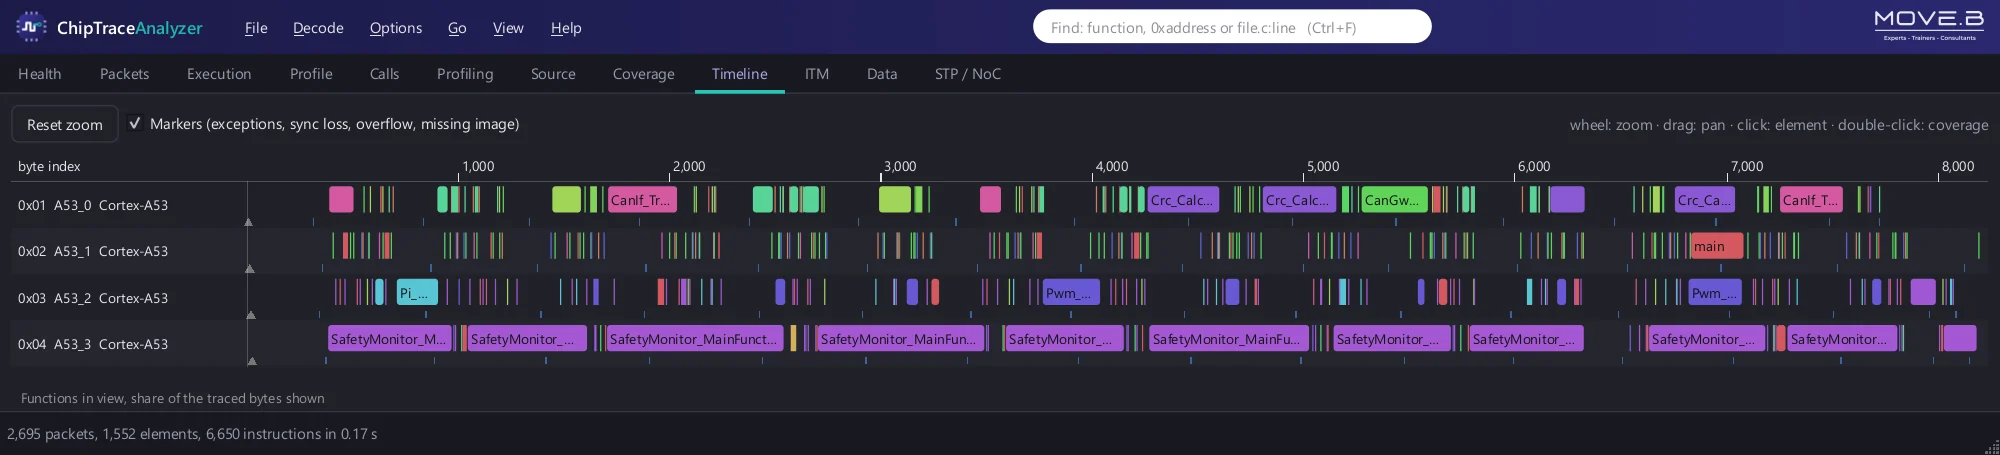Select the cyan Pi_... block in A53_2 row
Screen dimensions: 2000x455
tap(417, 292)
